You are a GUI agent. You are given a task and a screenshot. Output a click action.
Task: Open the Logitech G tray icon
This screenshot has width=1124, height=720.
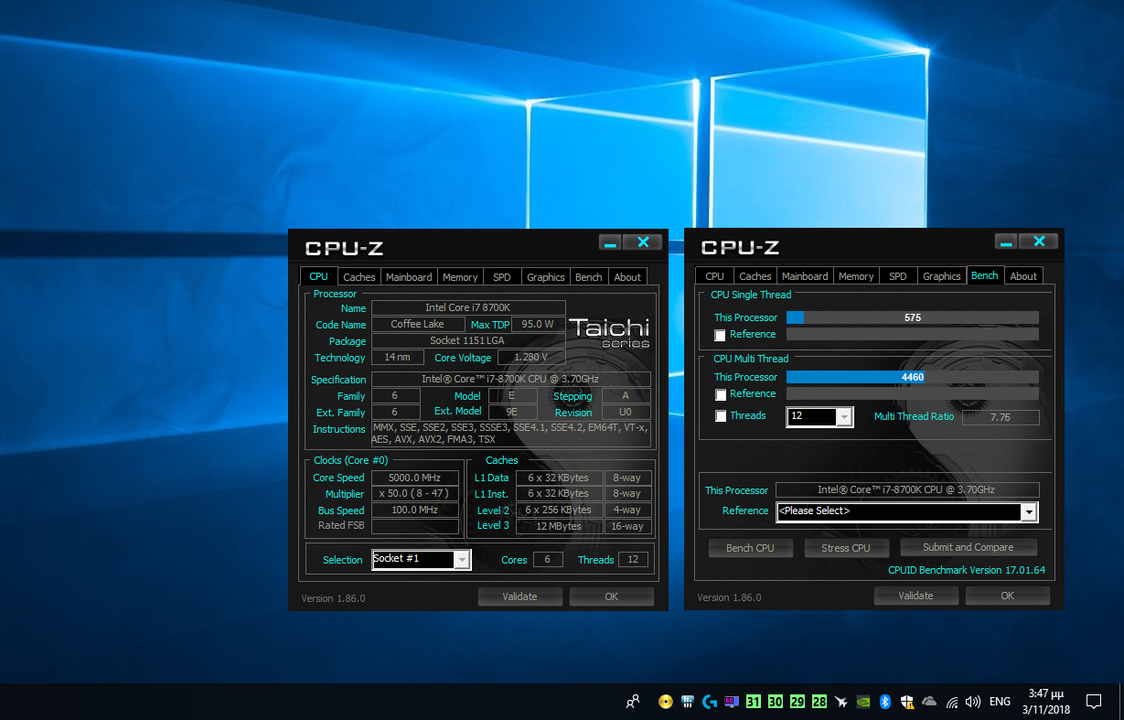coord(710,701)
